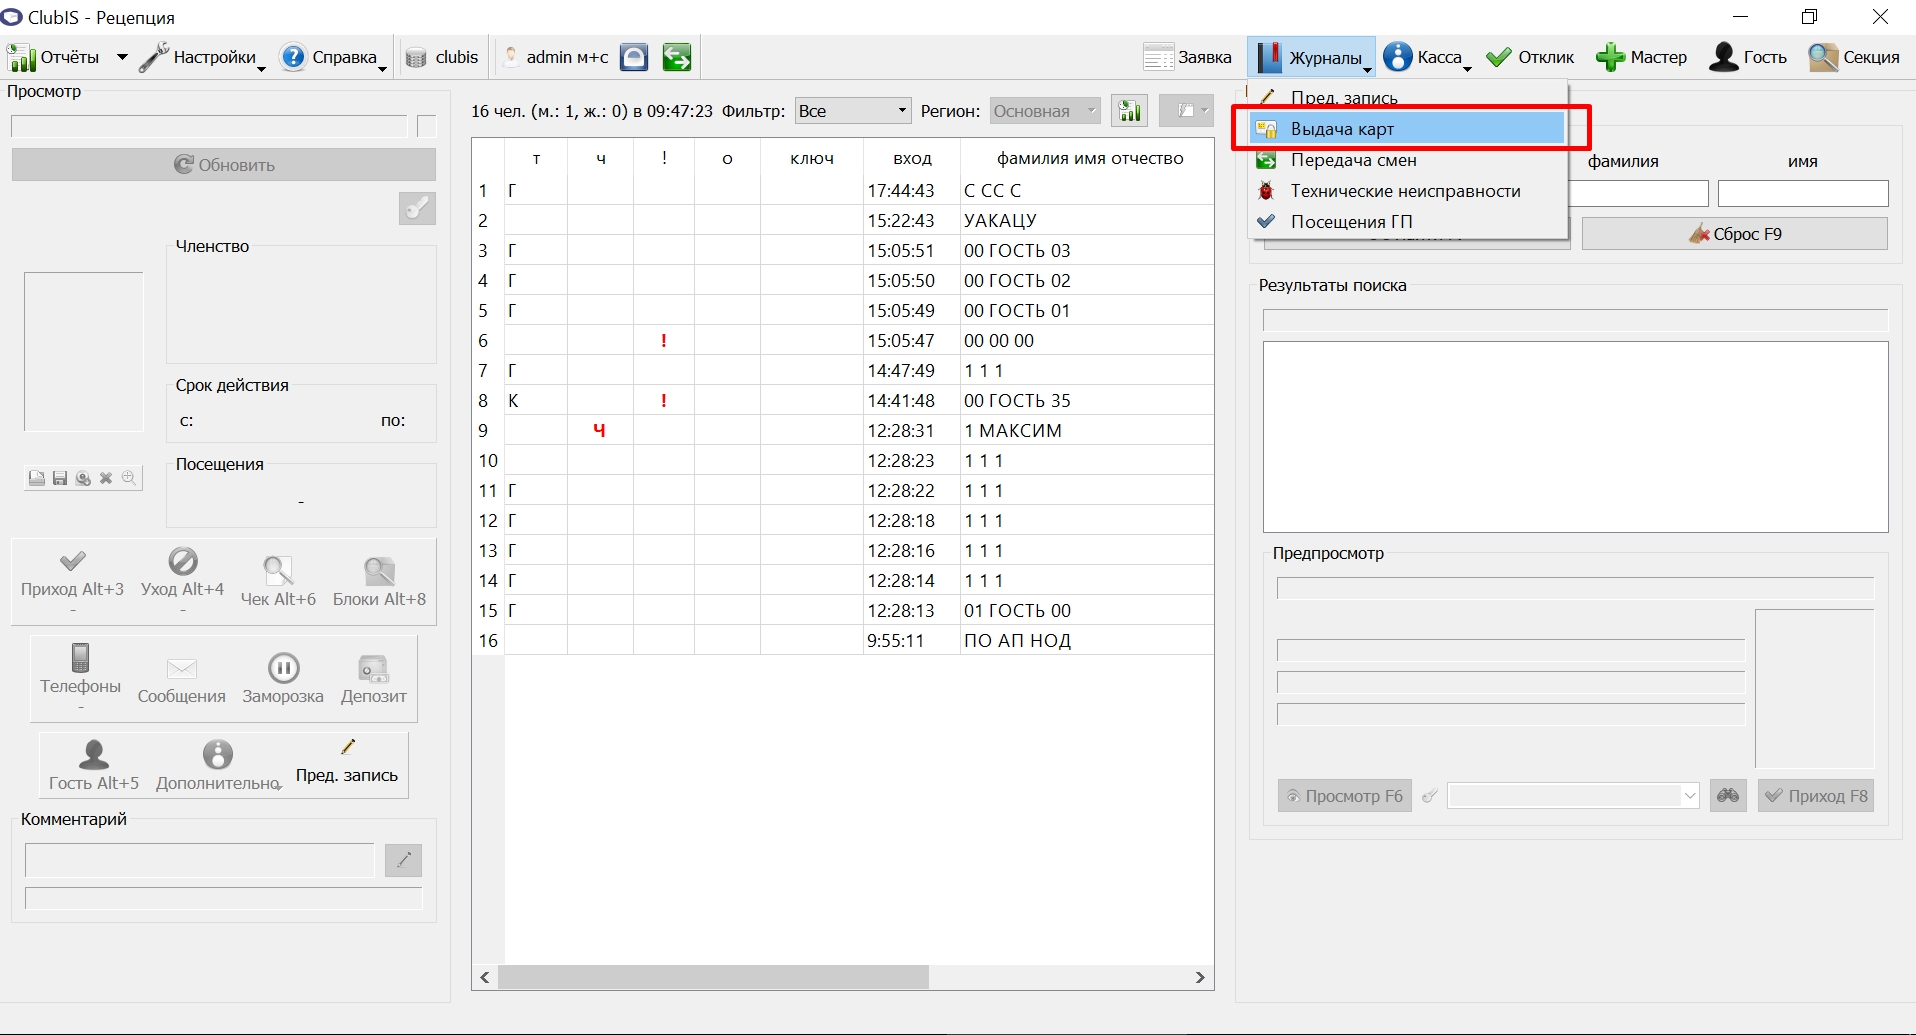Image resolution: width=1916 pixels, height=1035 pixels.
Task: Expand the Регион Основная combo box
Action: tap(1046, 111)
